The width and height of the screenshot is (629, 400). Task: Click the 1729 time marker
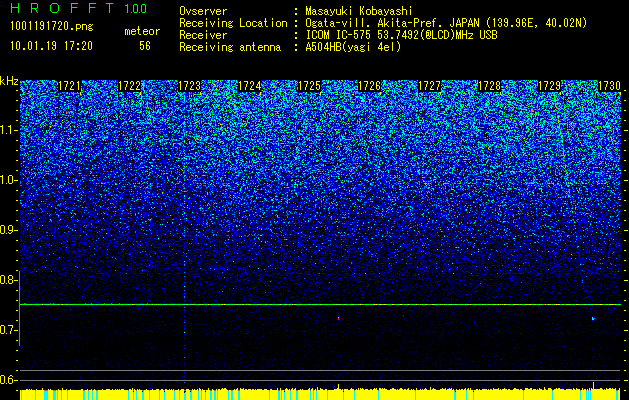click(549, 86)
